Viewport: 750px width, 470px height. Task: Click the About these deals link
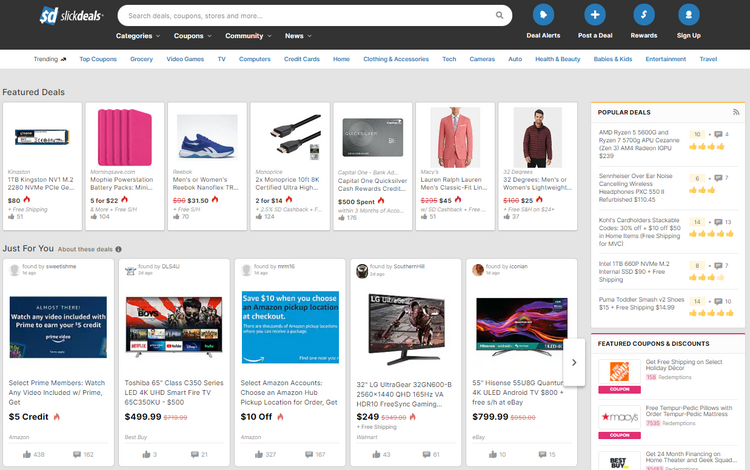(x=85, y=249)
